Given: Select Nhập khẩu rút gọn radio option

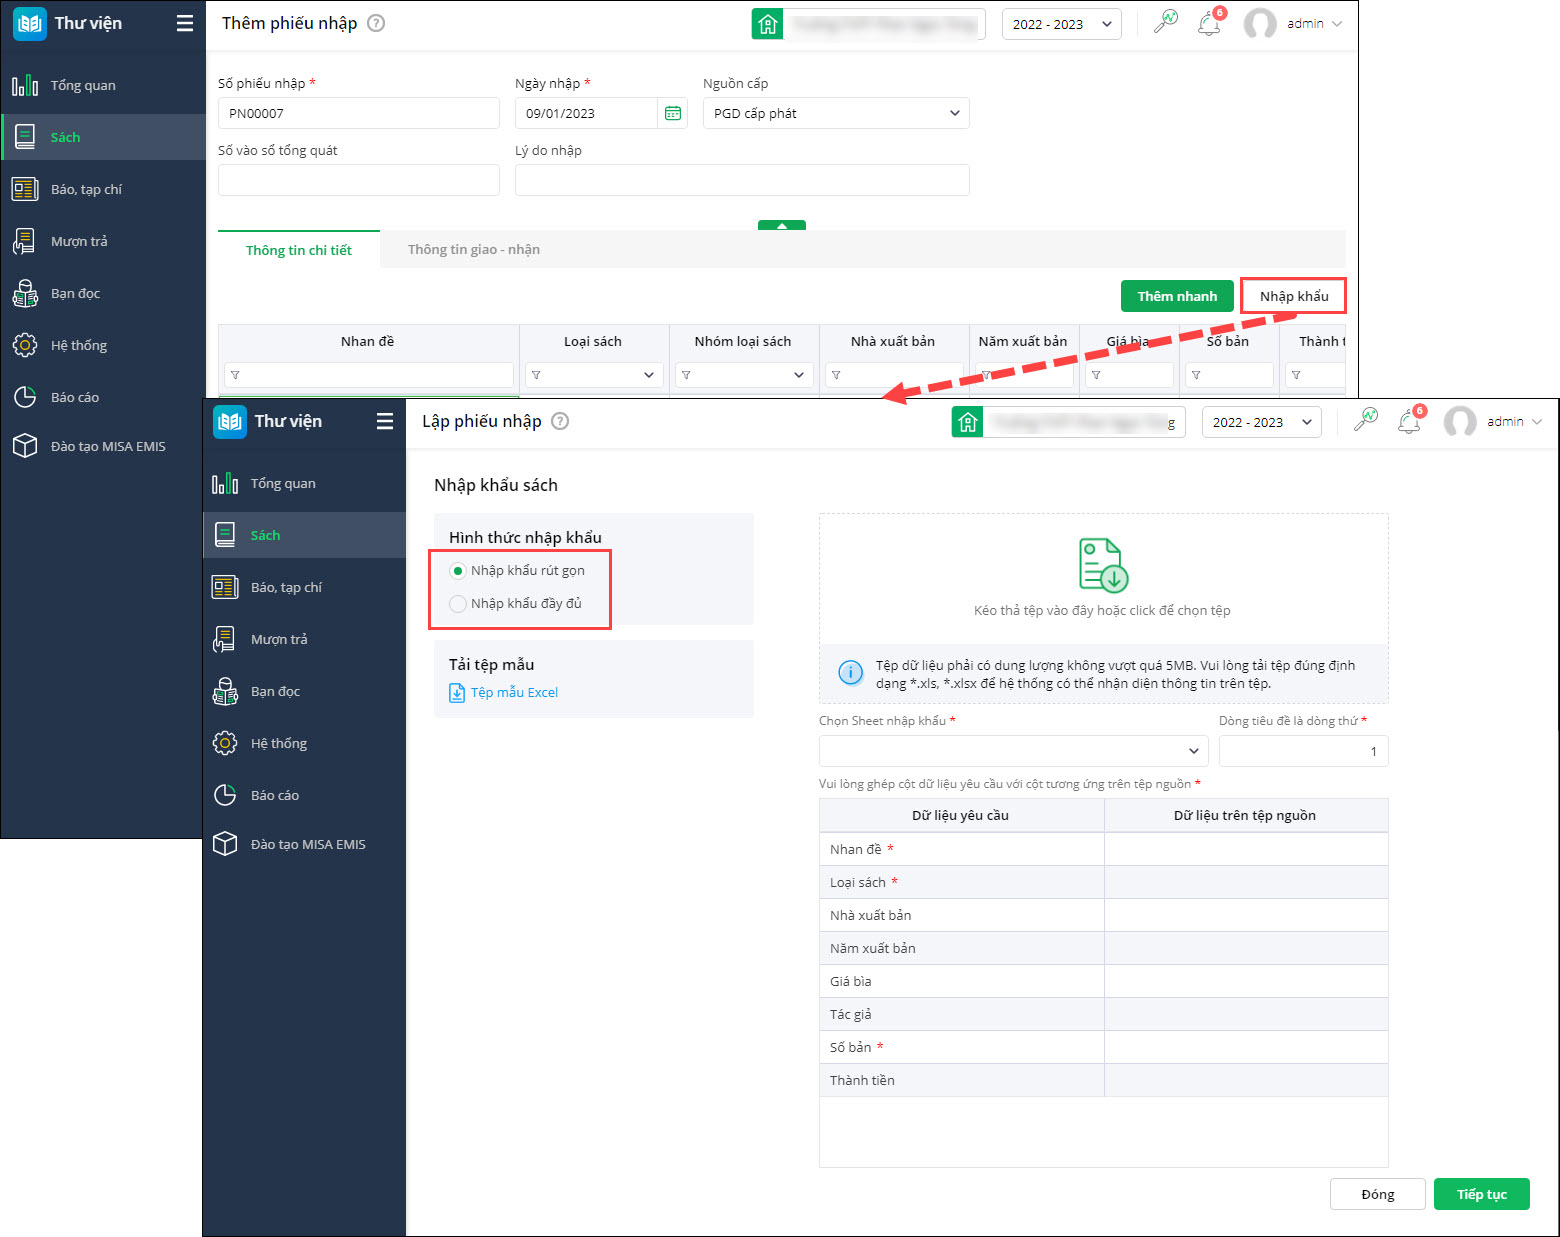Looking at the screenshot, I should click(458, 571).
